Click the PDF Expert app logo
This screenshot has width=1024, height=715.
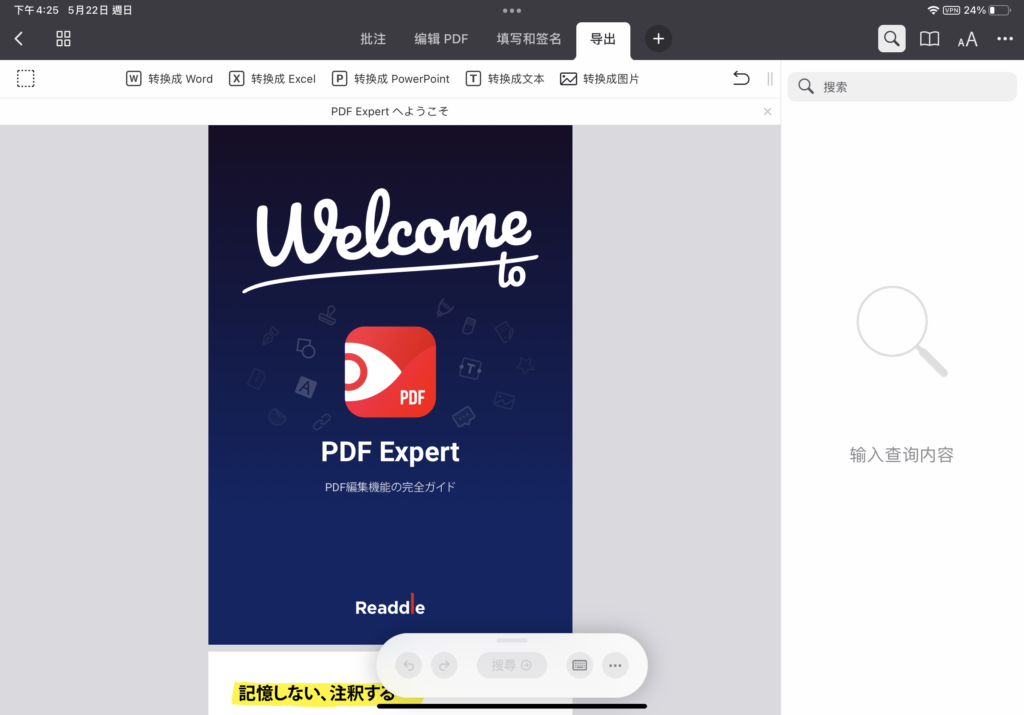pyautogui.click(x=390, y=372)
